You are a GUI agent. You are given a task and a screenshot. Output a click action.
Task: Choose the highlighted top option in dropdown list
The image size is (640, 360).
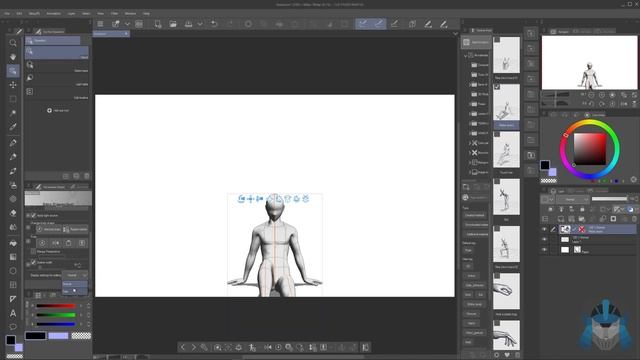pyautogui.click(x=74, y=284)
